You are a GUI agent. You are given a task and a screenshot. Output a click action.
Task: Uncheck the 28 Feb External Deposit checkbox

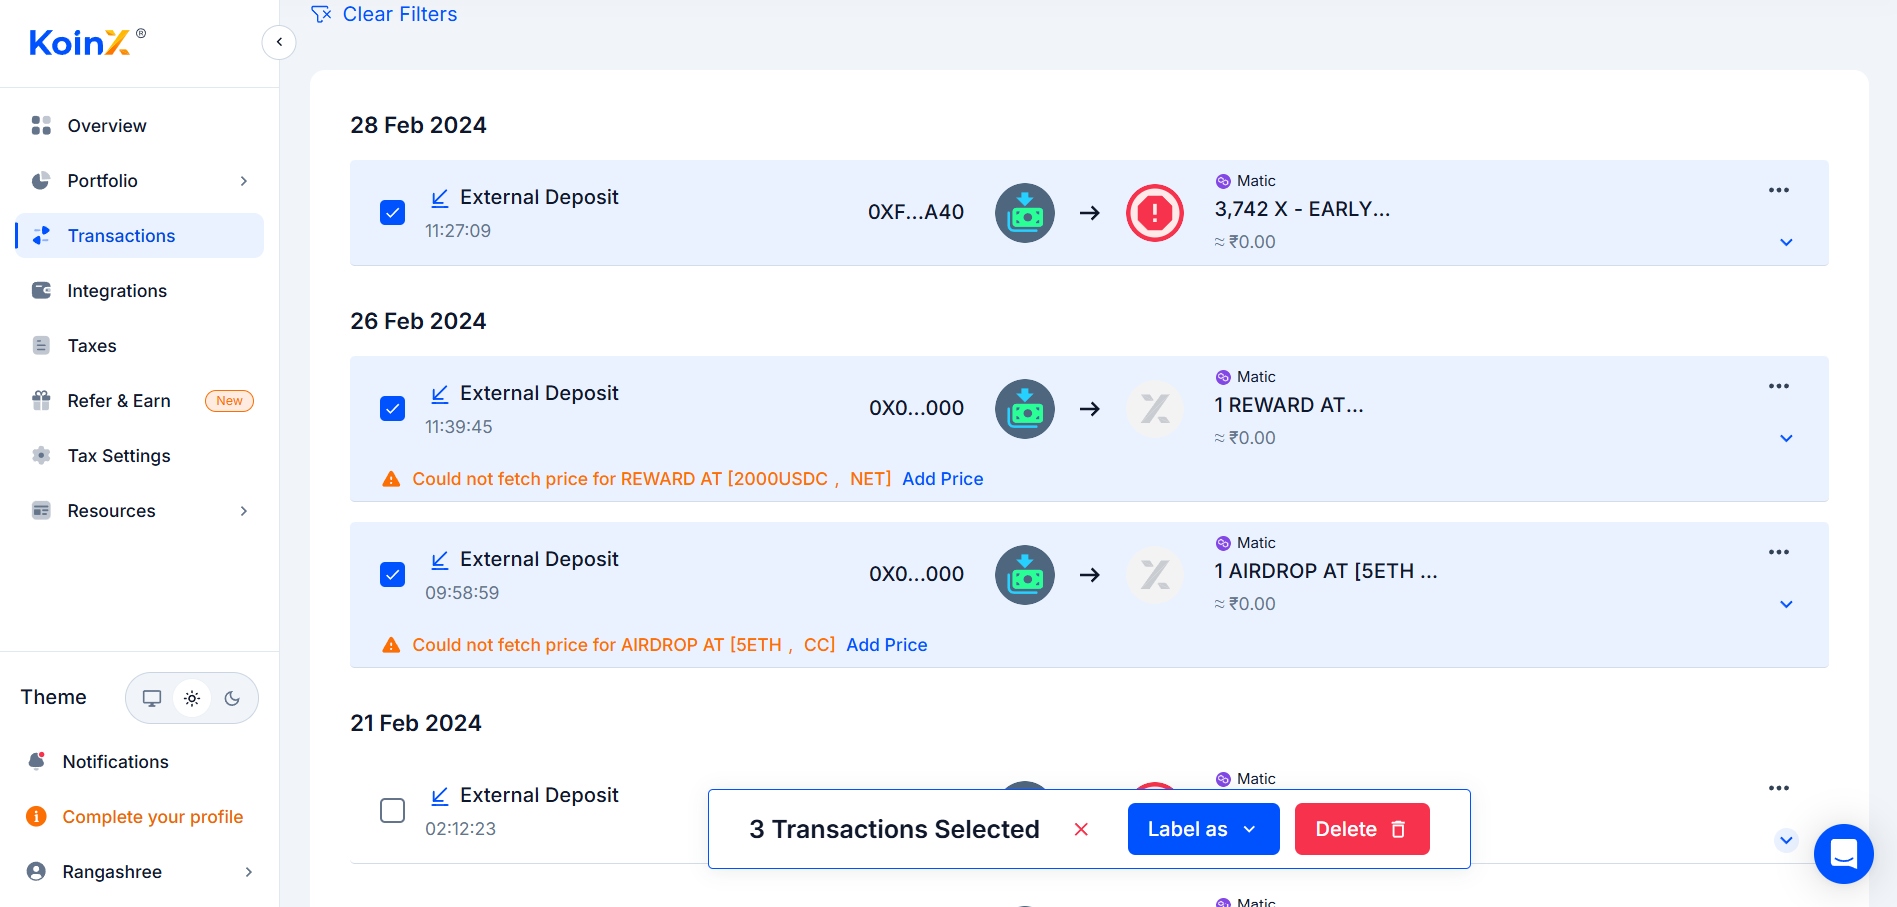[x=393, y=213]
